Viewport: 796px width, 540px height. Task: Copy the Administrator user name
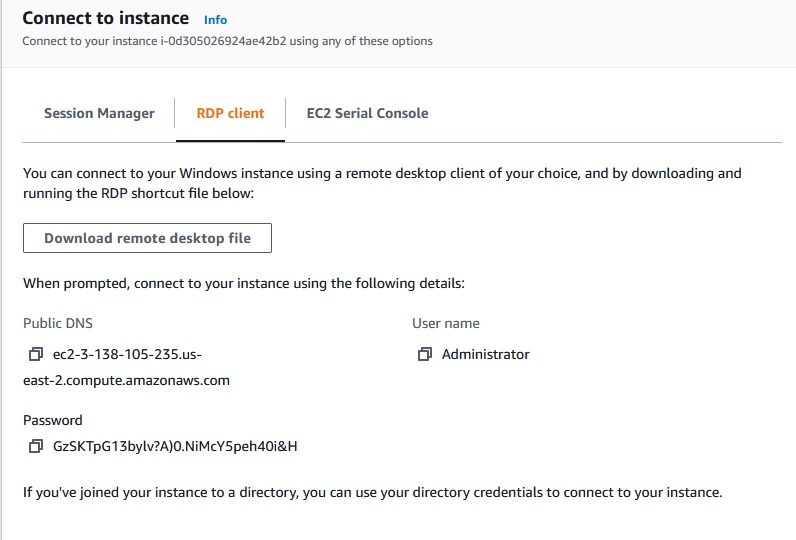(425, 354)
